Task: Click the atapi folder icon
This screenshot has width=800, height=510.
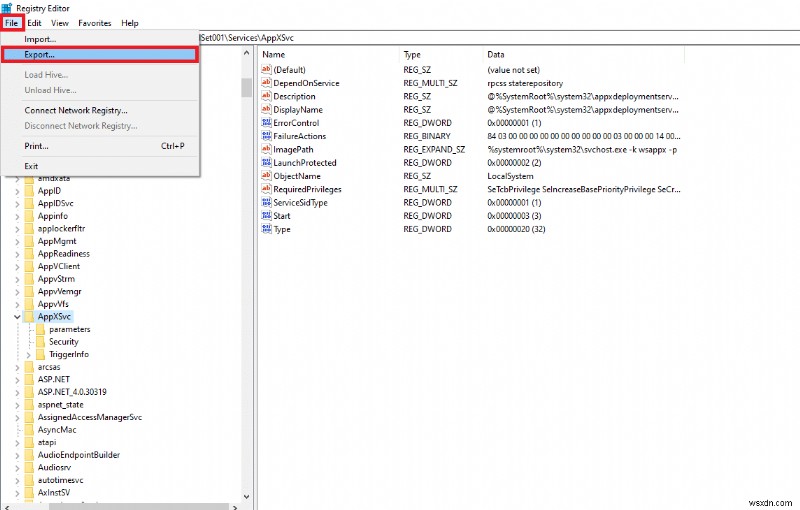Action: pyautogui.click(x=29, y=443)
